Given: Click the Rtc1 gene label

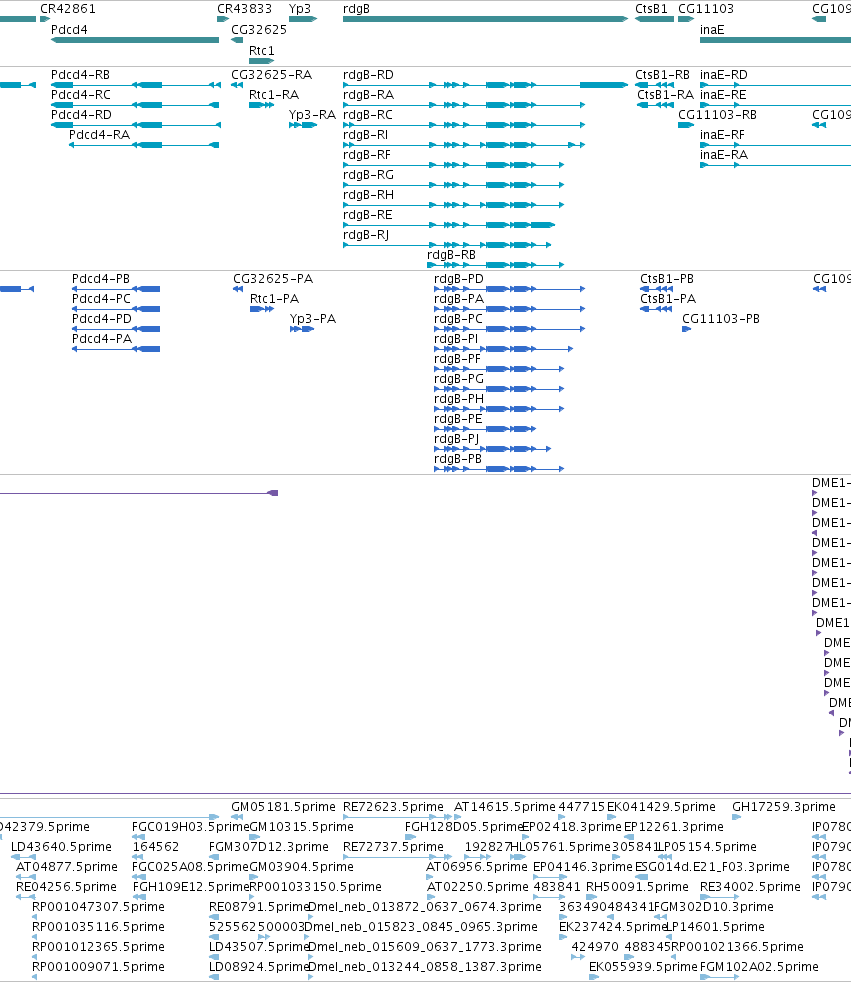Looking at the screenshot, I should (261, 50).
